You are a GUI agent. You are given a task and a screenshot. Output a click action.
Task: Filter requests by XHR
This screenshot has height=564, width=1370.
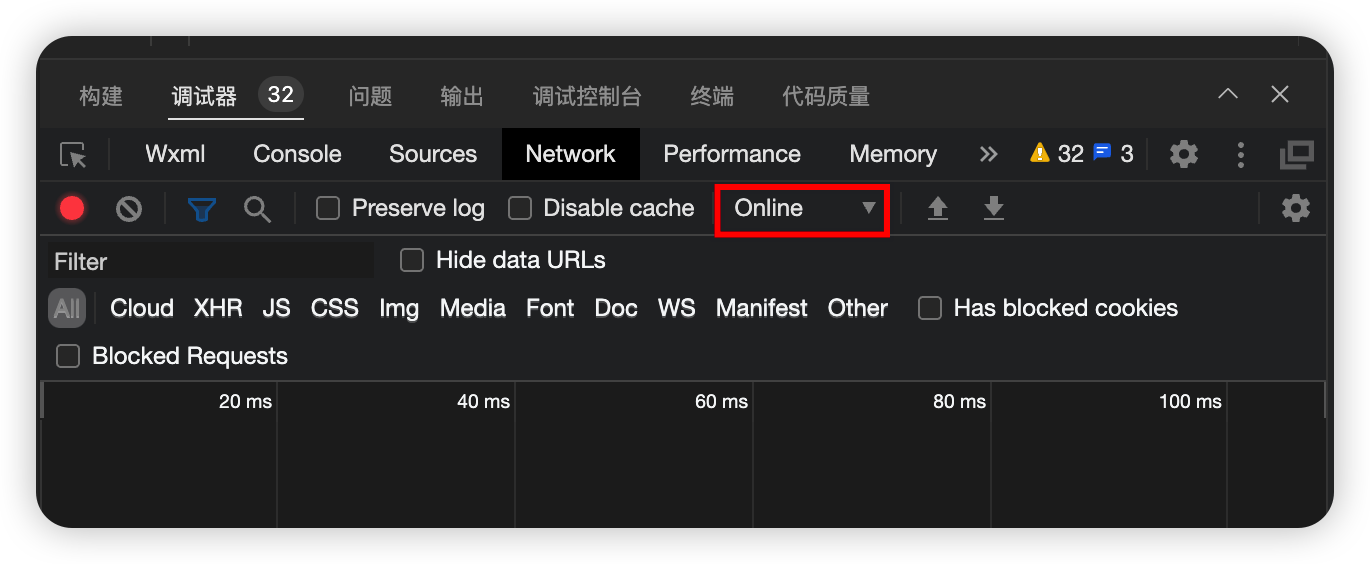tap(218, 308)
